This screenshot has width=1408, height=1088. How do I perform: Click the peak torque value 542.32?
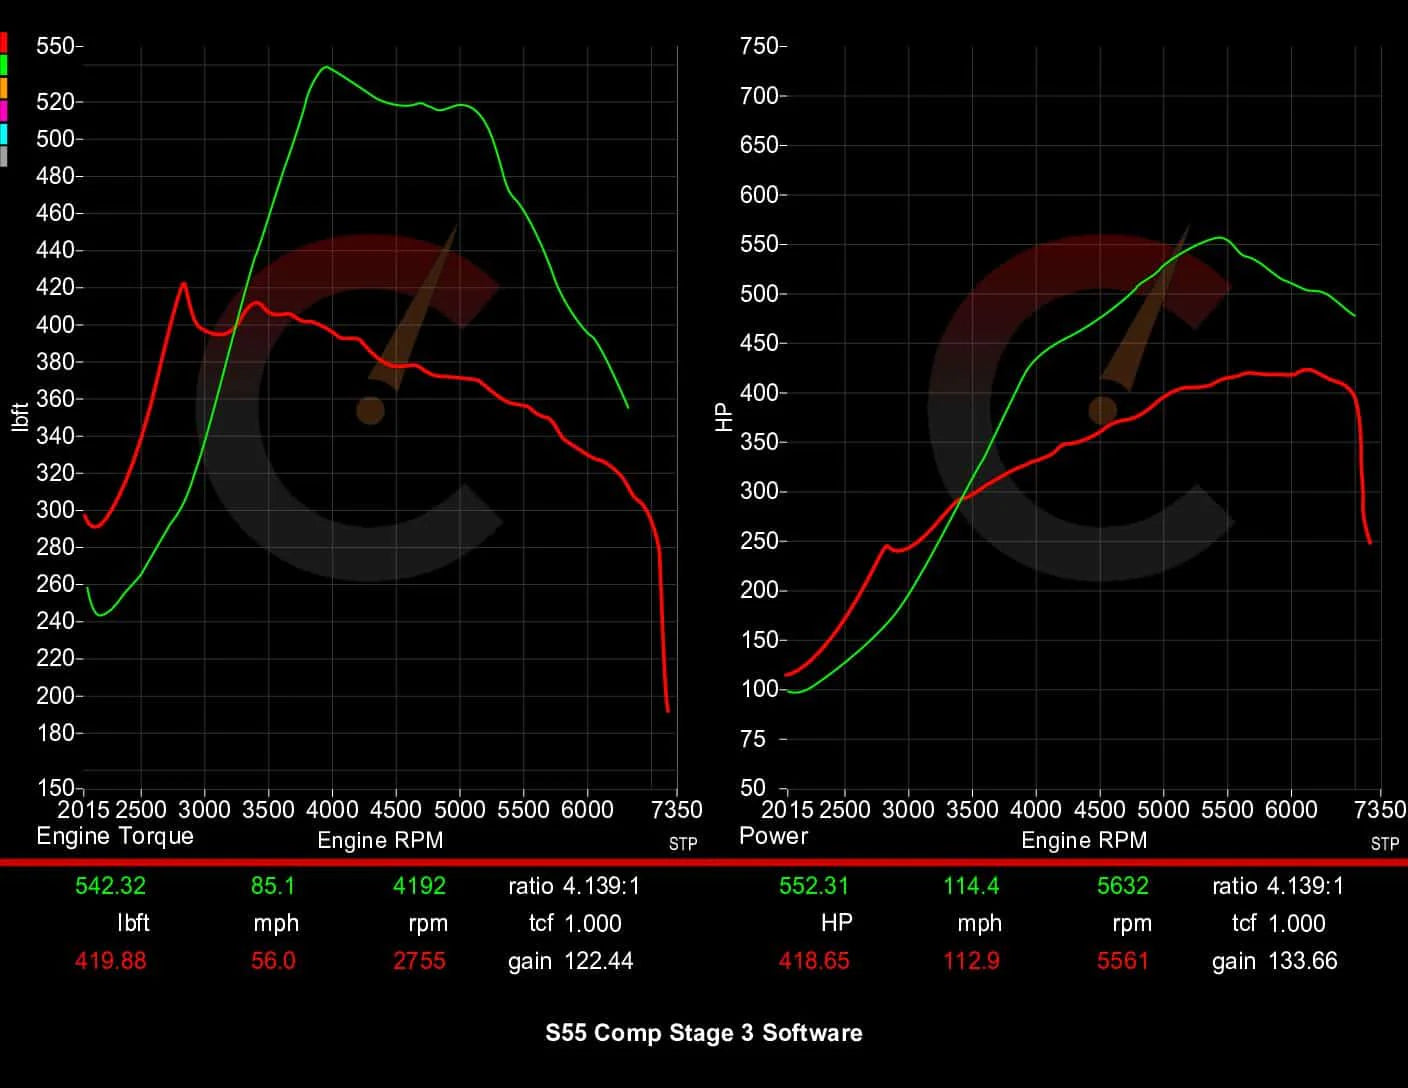point(110,885)
